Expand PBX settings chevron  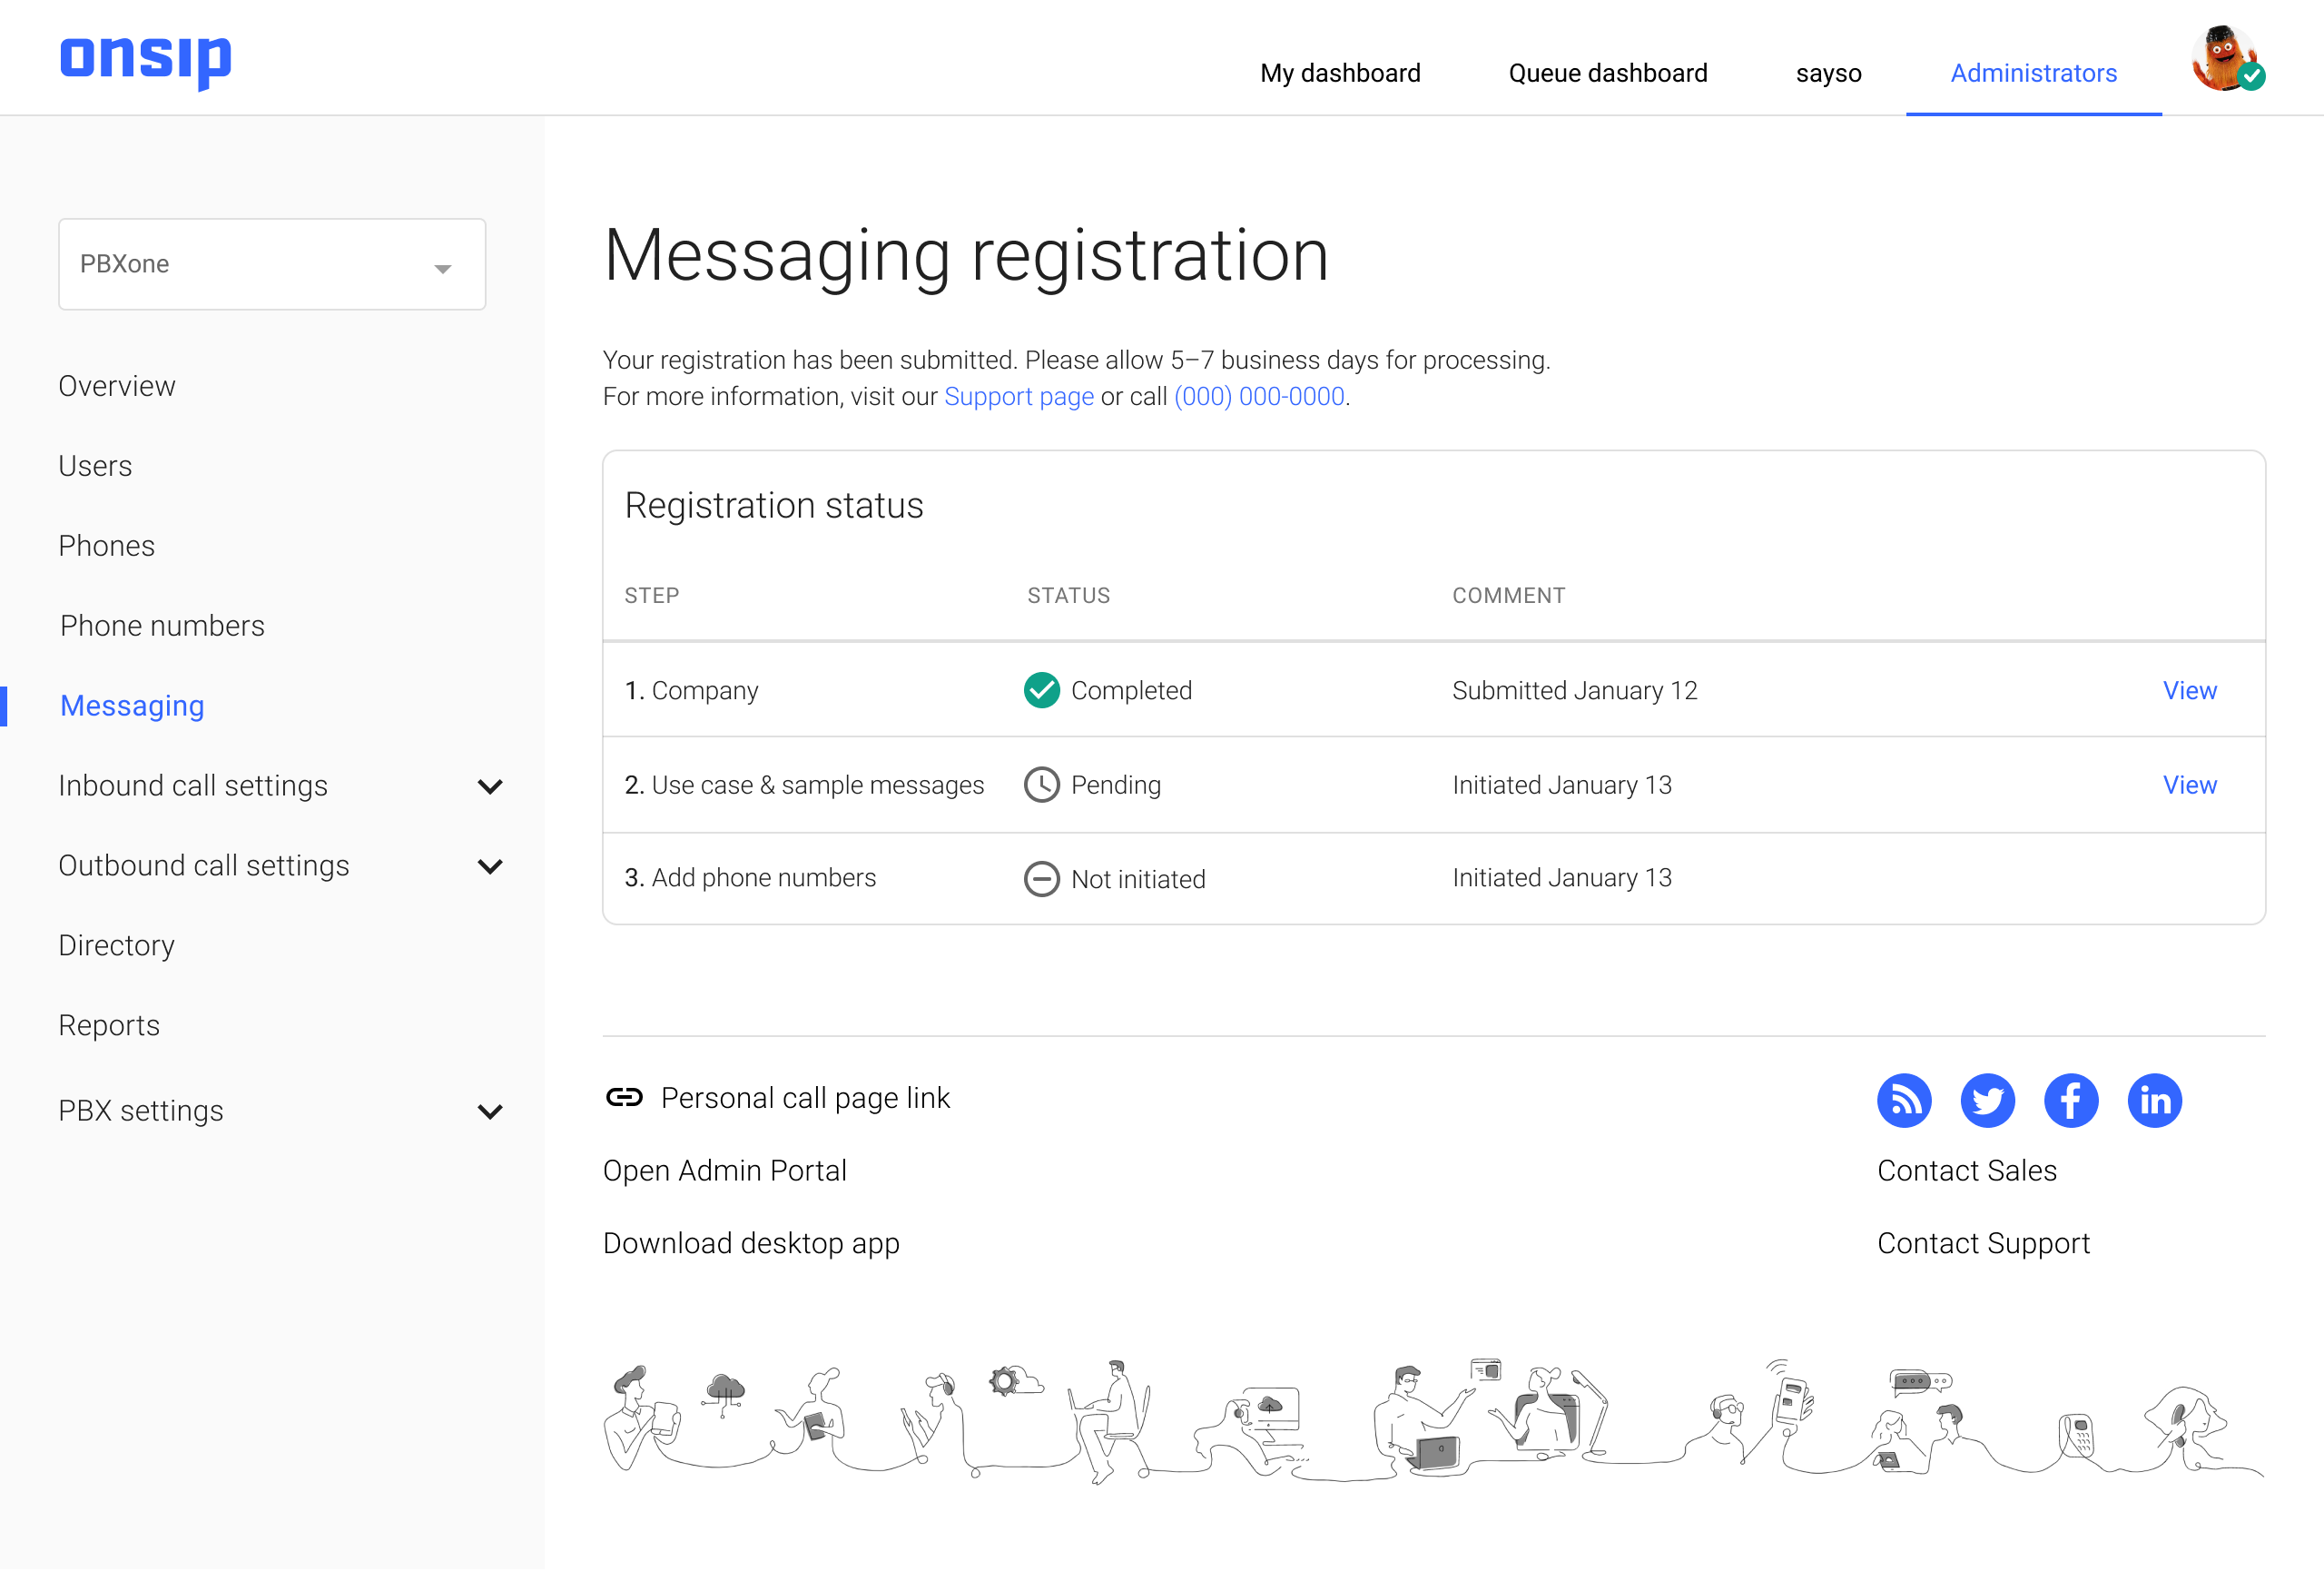(490, 1112)
